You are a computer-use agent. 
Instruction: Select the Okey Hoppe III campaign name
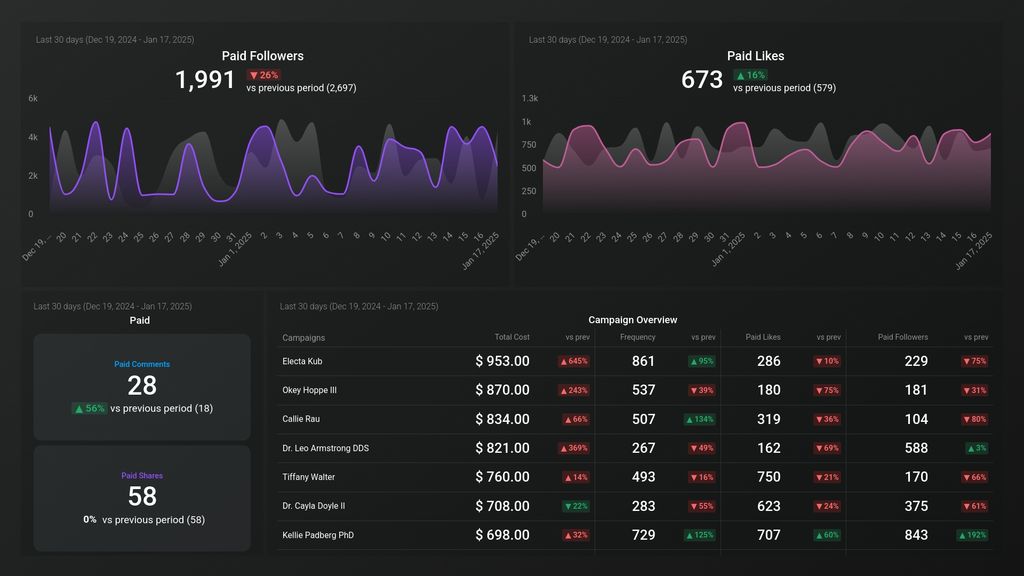pos(309,390)
